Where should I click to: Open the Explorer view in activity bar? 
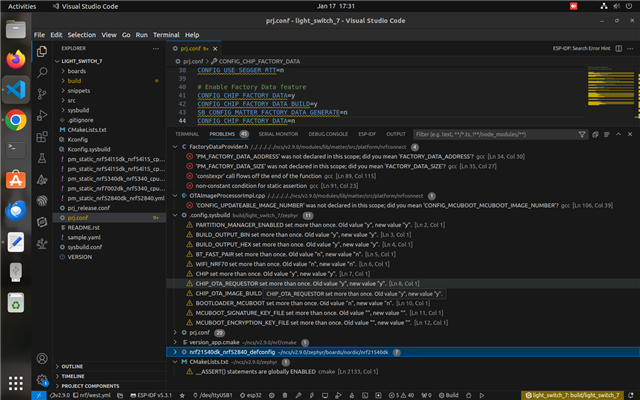coord(42,51)
